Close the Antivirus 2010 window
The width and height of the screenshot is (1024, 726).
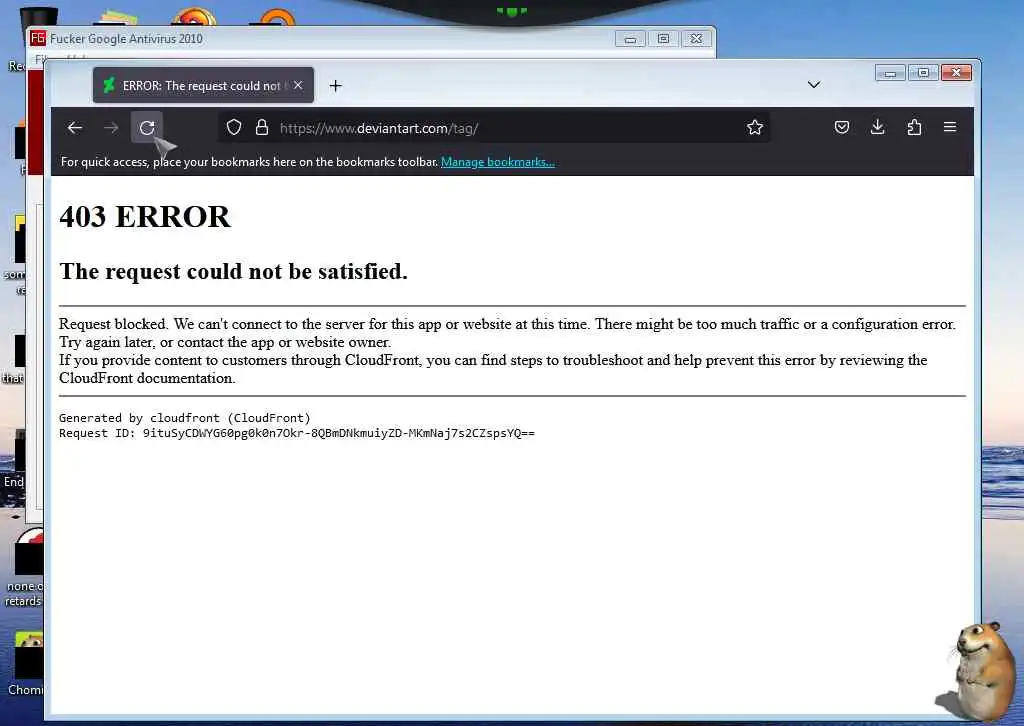(x=696, y=39)
